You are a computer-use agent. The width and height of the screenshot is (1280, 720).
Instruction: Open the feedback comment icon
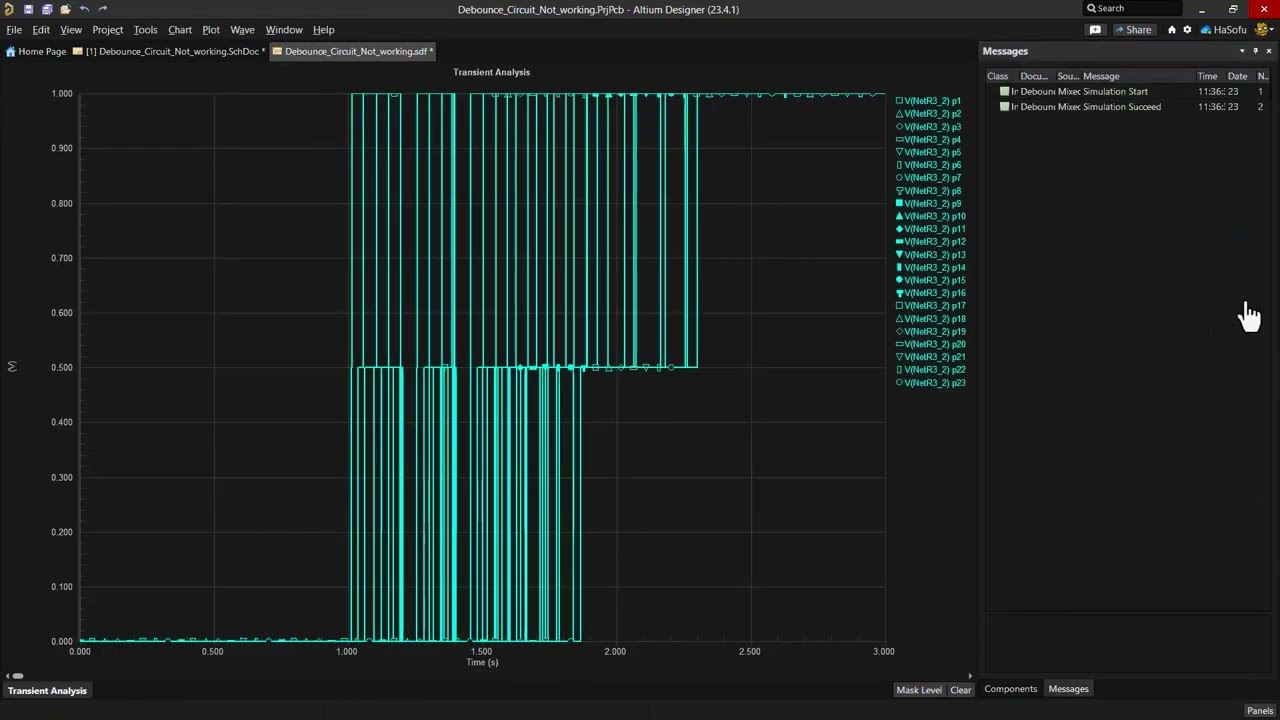point(1095,30)
